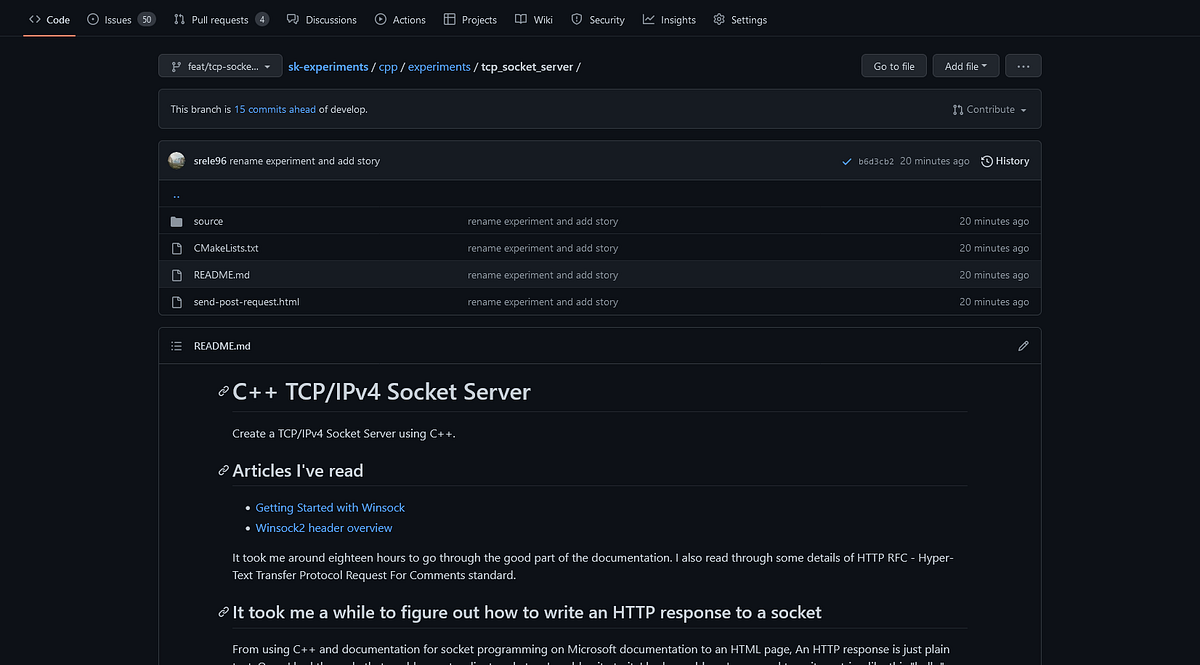The width and height of the screenshot is (1200, 665).
Task: Click the pencil icon to edit README.md
Action: click(x=1023, y=345)
